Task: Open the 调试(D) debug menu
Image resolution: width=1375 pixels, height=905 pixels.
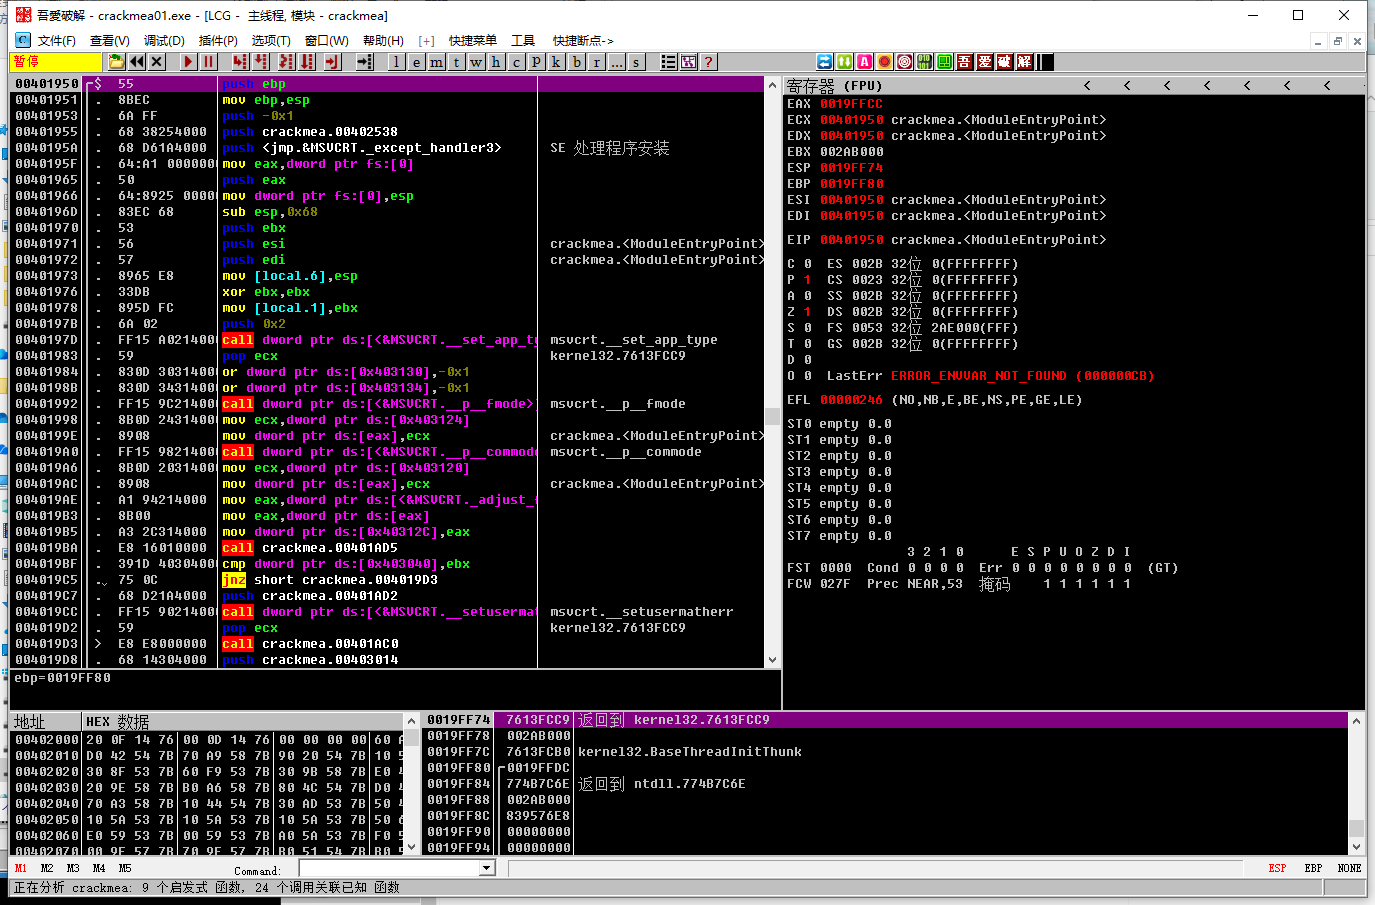Action: coord(164,41)
